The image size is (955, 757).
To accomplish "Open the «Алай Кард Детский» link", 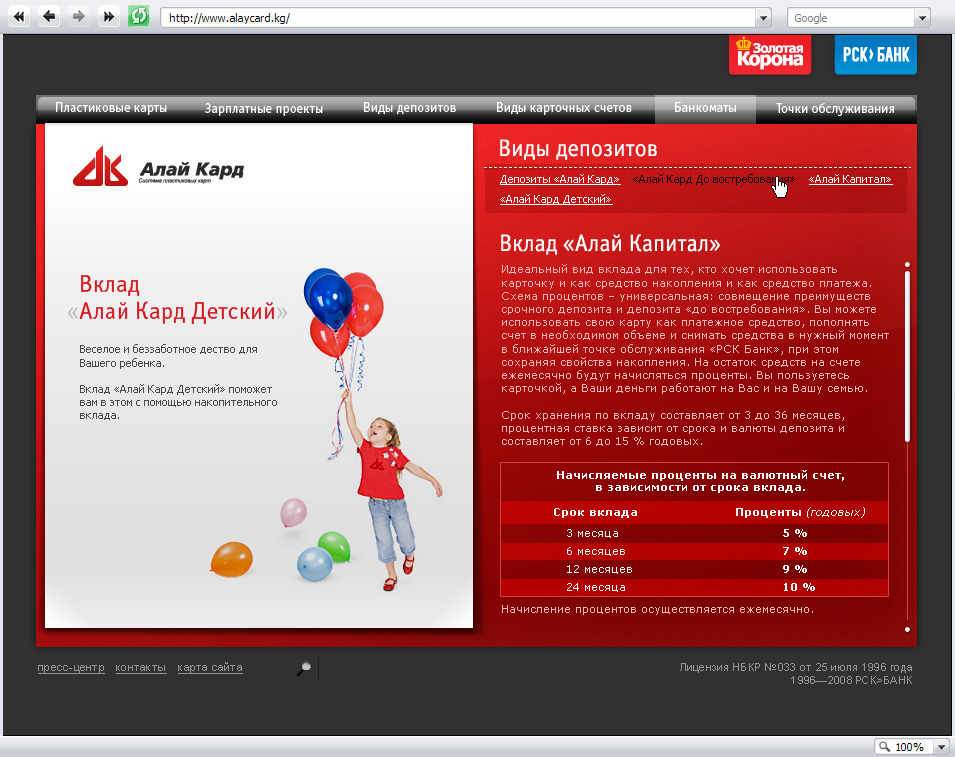I will 555,199.
